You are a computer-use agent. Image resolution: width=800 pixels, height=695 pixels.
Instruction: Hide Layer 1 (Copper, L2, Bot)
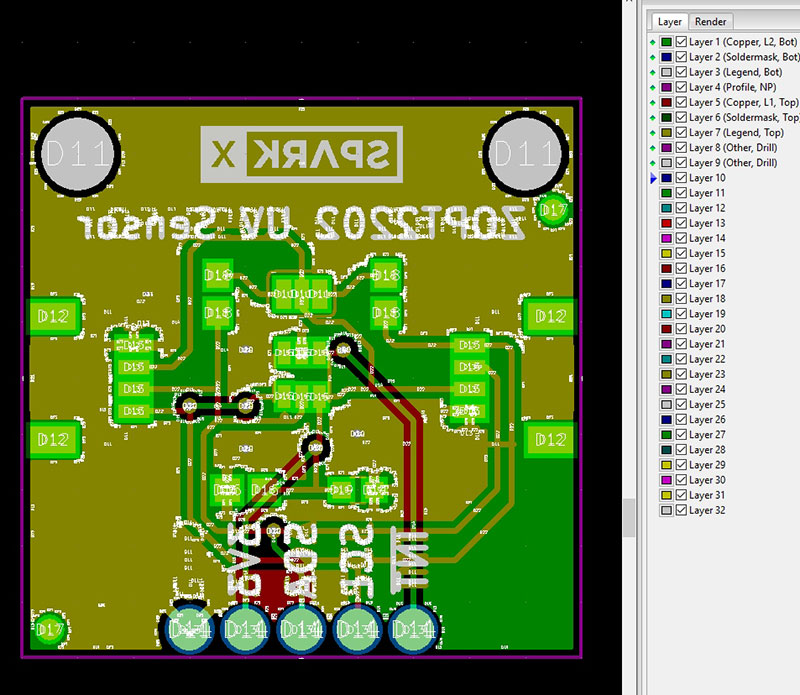coord(681,42)
